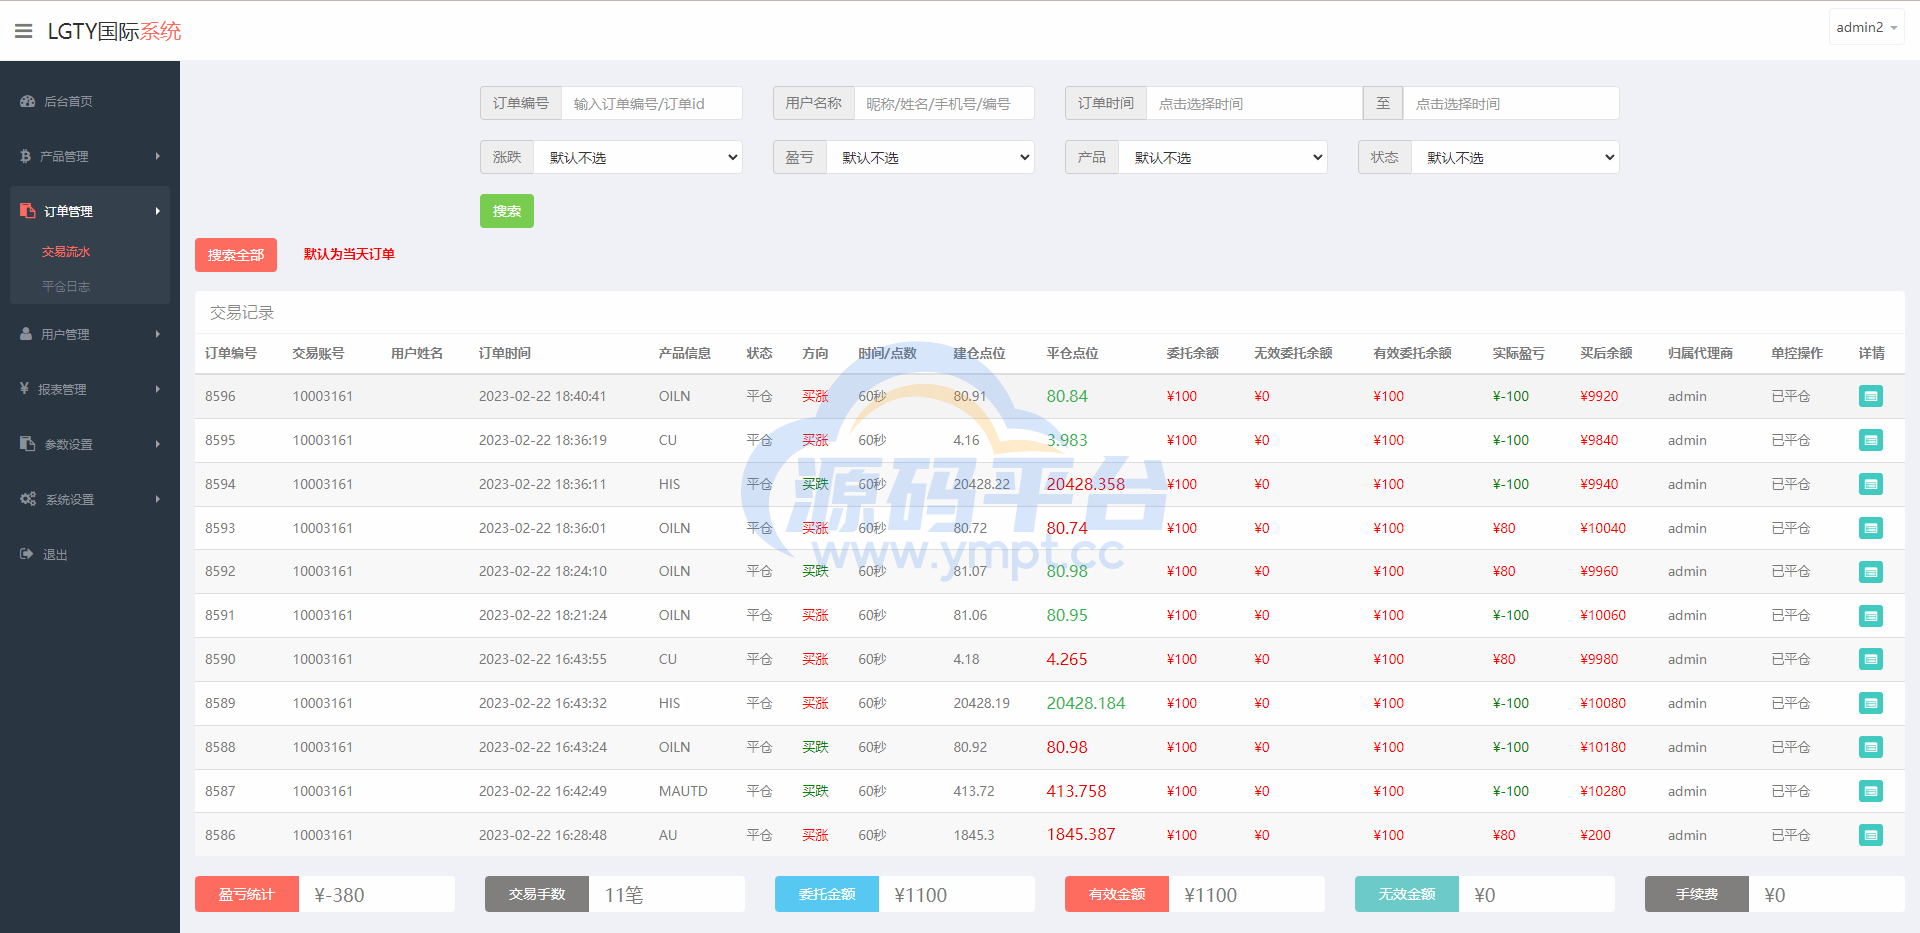Open details icon for order 8593
Image resolution: width=1920 pixels, height=933 pixels.
[x=1870, y=528]
